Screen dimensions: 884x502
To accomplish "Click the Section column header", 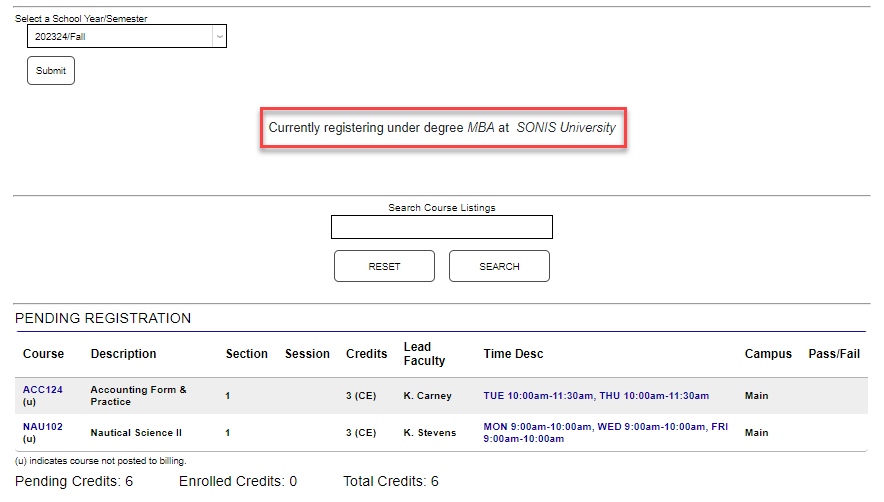I will tap(246, 354).
